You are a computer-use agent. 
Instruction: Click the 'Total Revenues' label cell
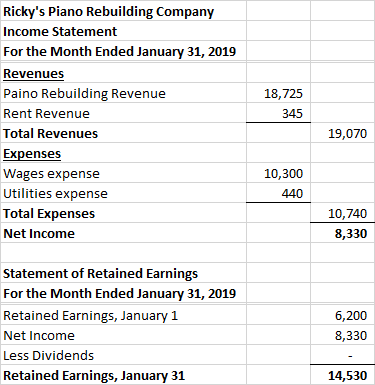coord(123,133)
